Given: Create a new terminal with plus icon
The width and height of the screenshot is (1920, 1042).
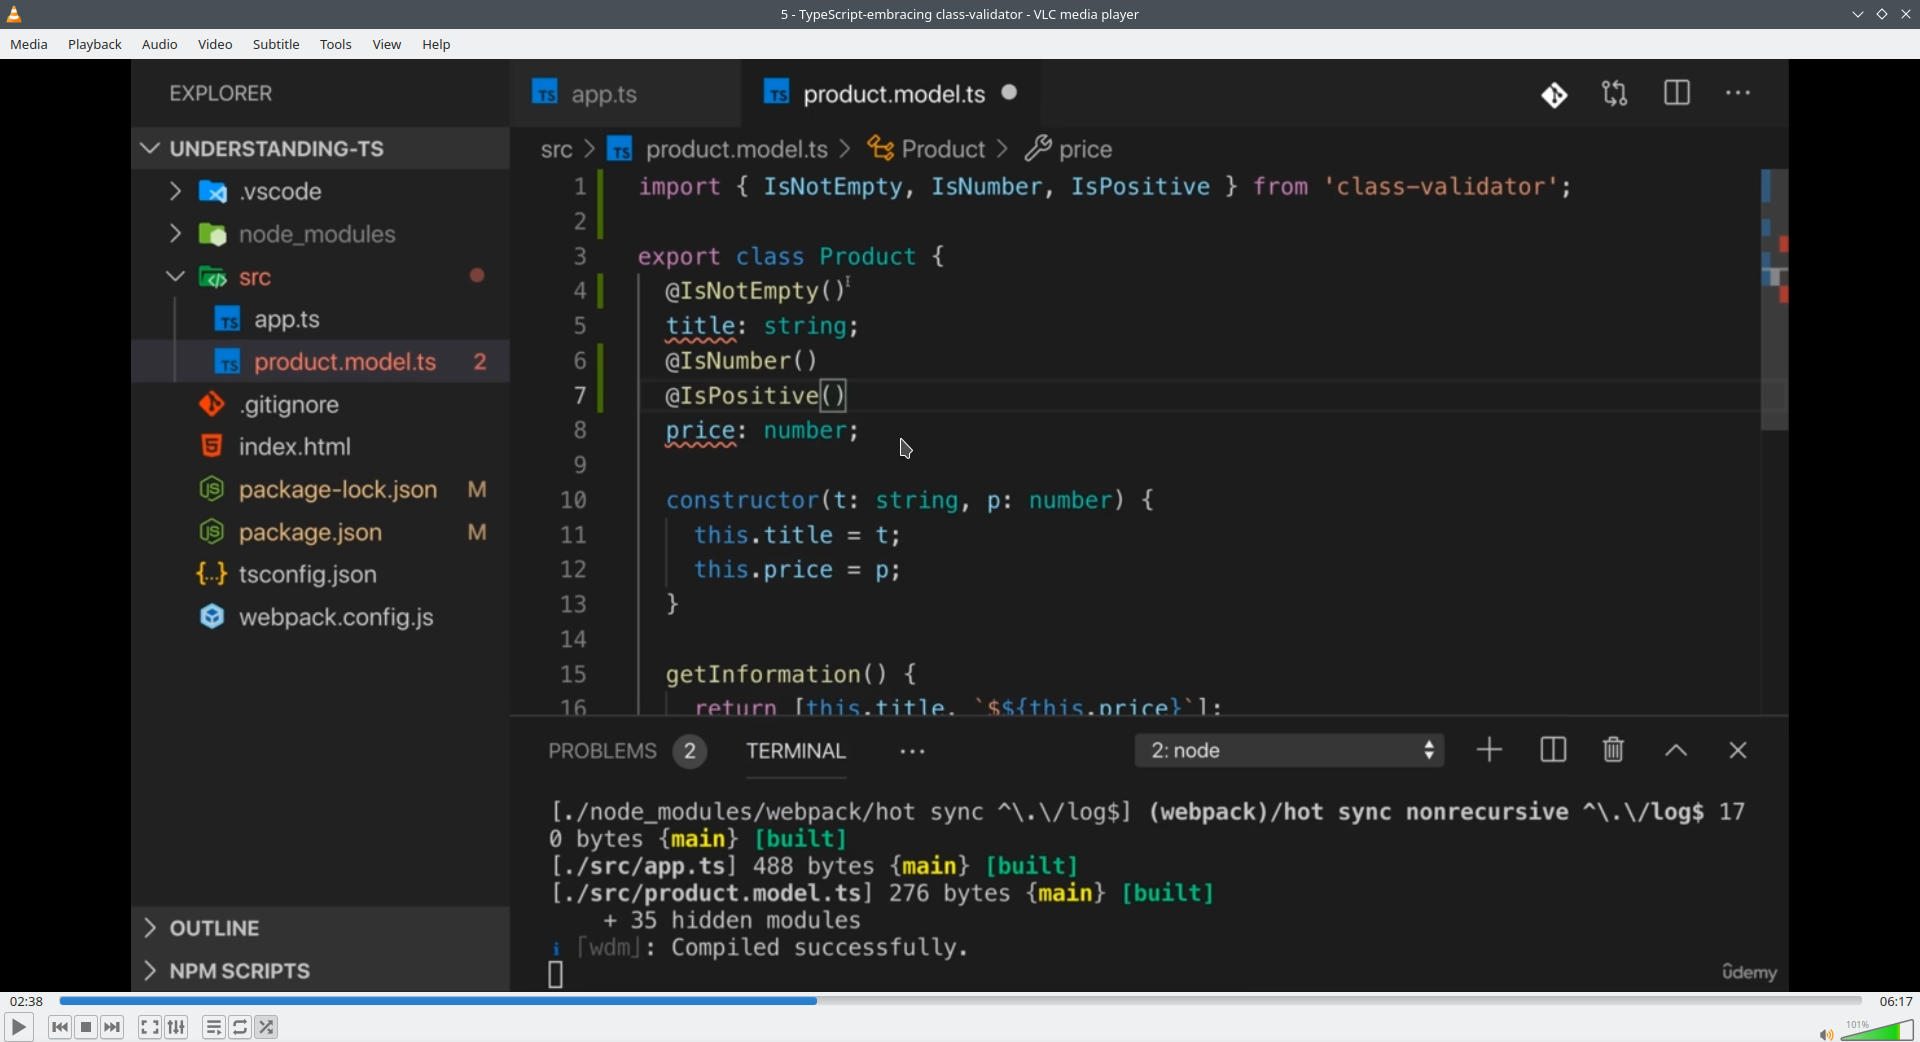Looking at the screenshot, I should [x=1489, y=750].
